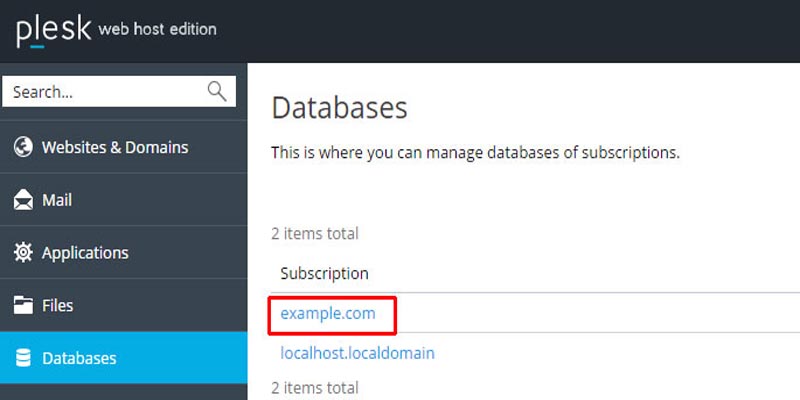Open the localhost.localdomain subscription link
The image size is (800, 400).
point(357,353)
